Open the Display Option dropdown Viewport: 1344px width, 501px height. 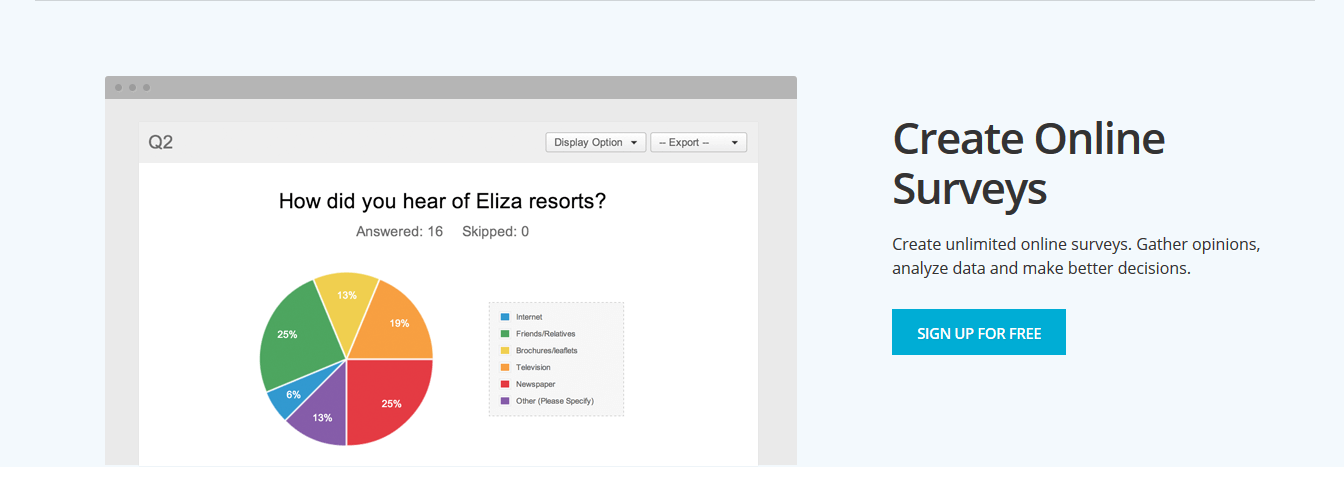(596, 143)
